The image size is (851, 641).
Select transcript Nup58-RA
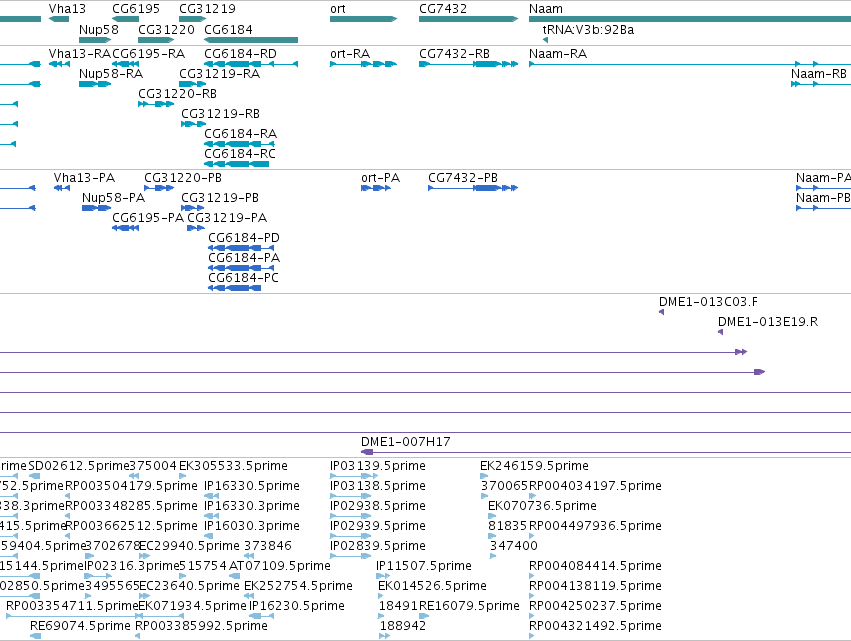click(x=95, y=84)
